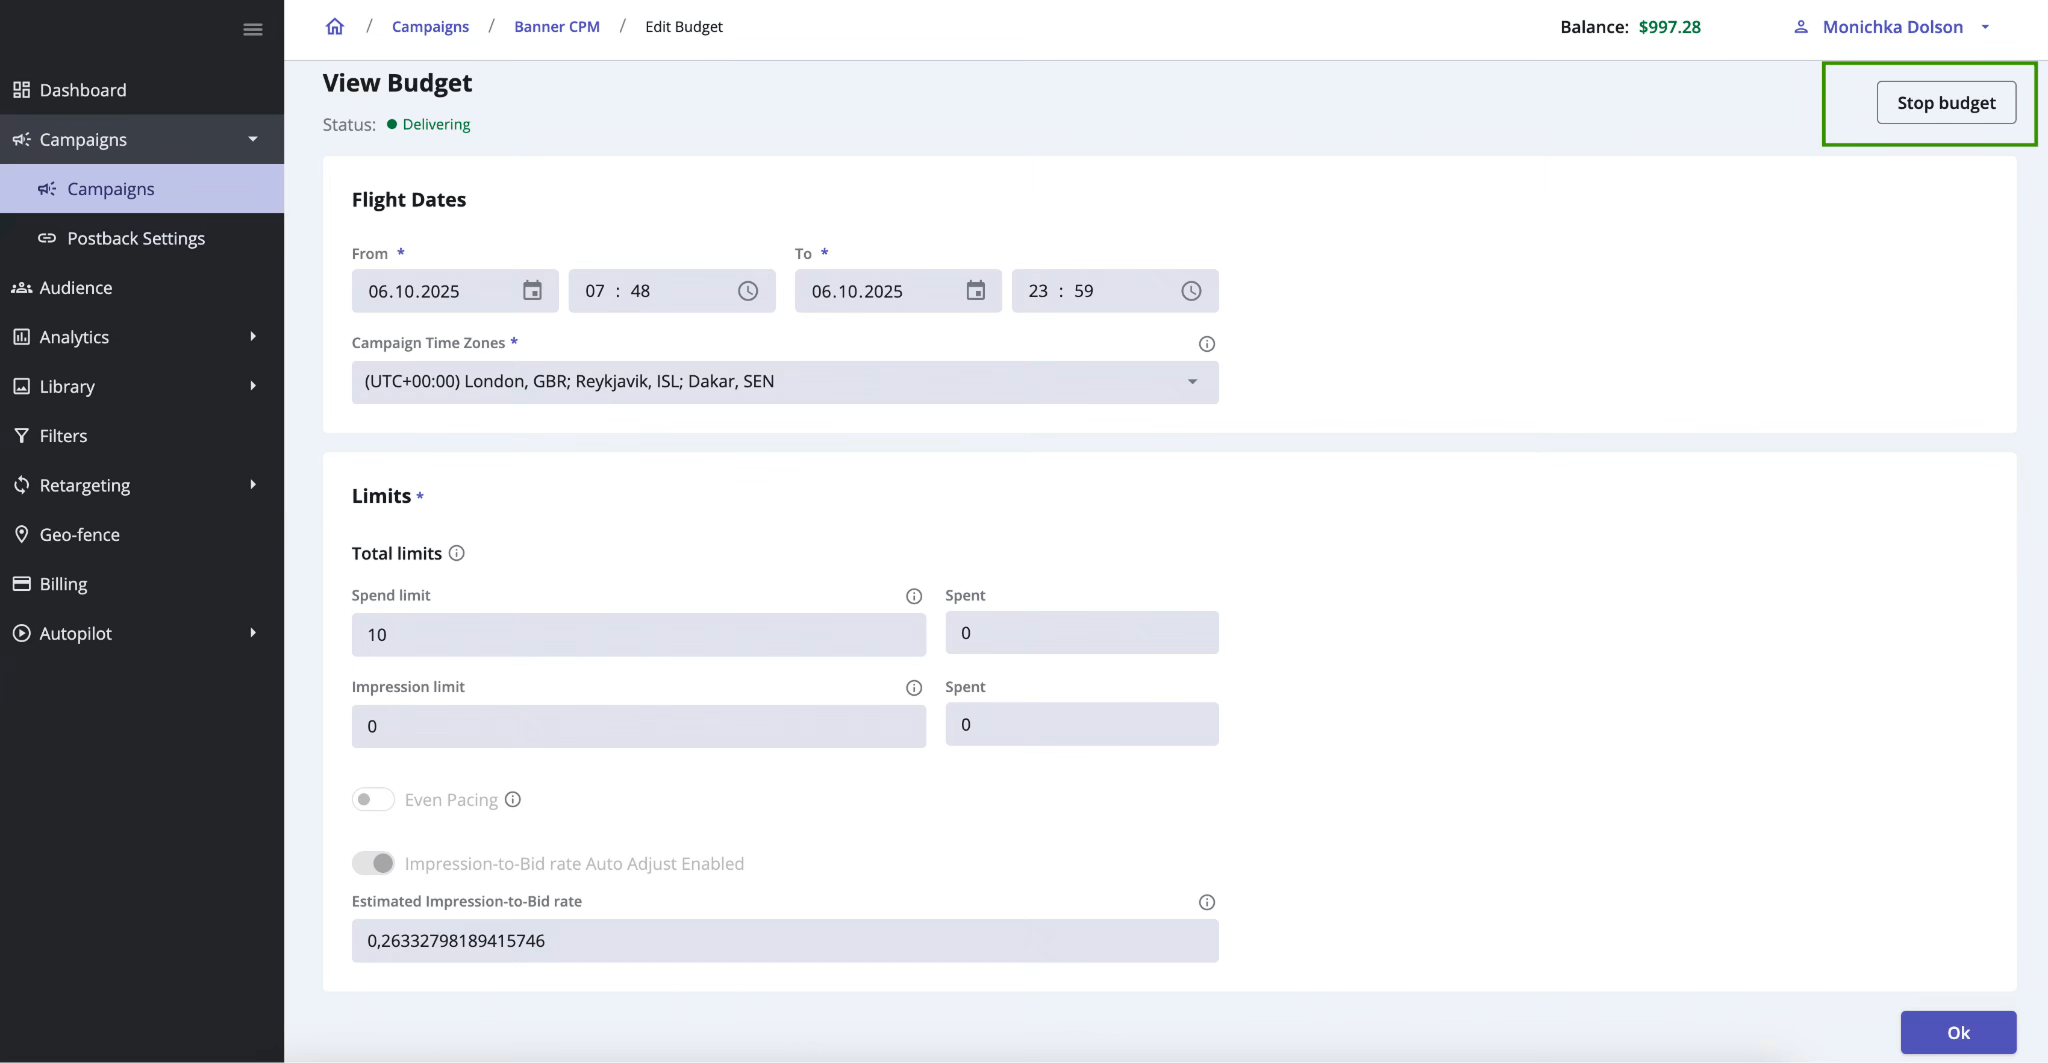The width and height of the screenshot is (2048, 1063).
Task: Collapse sidebar using the hamburger icon
Action: pyautogui.click(x=253, y=29)
